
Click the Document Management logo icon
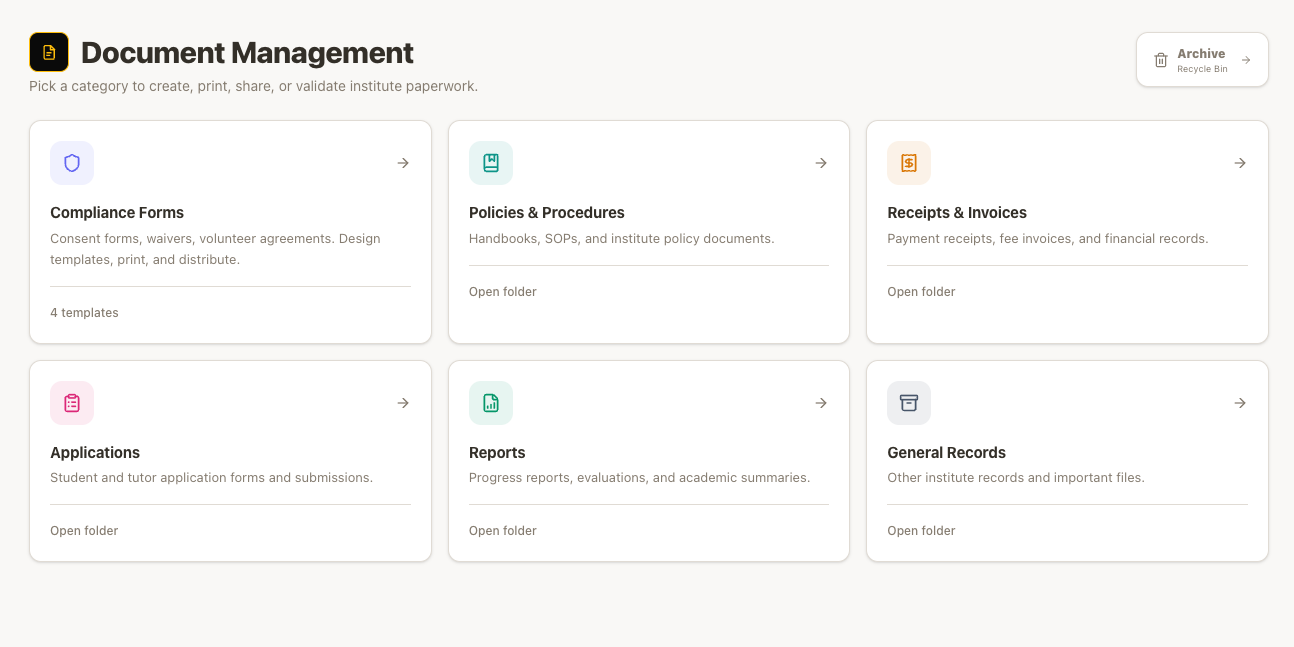[49, 52]
